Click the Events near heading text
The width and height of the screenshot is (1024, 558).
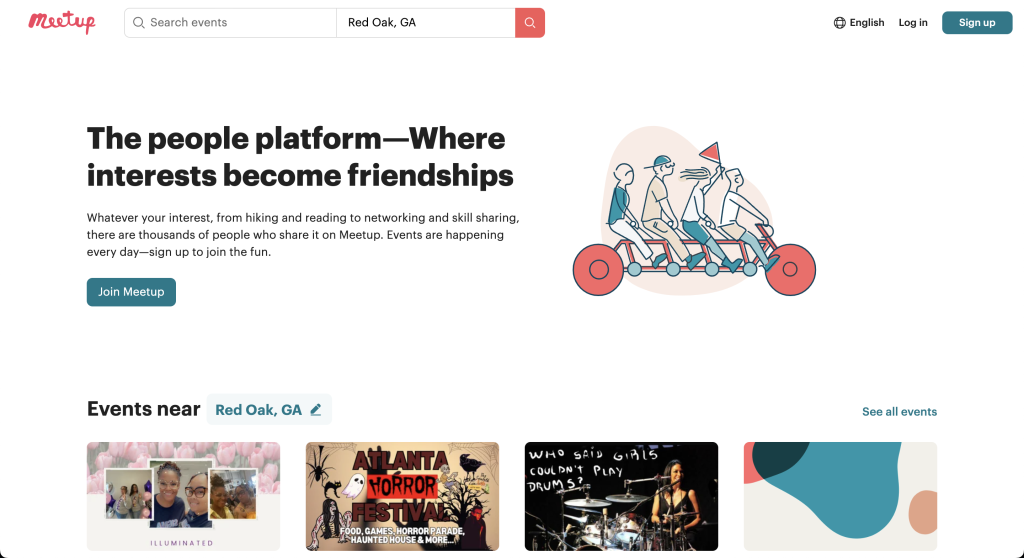(x=144, y=409)
